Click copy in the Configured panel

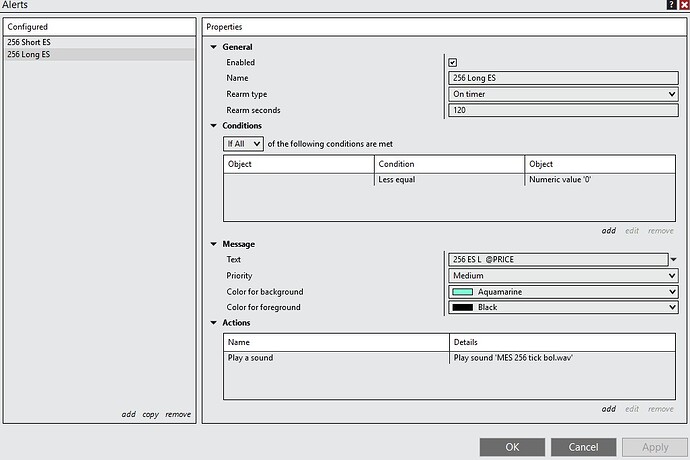tap(150, 414)
